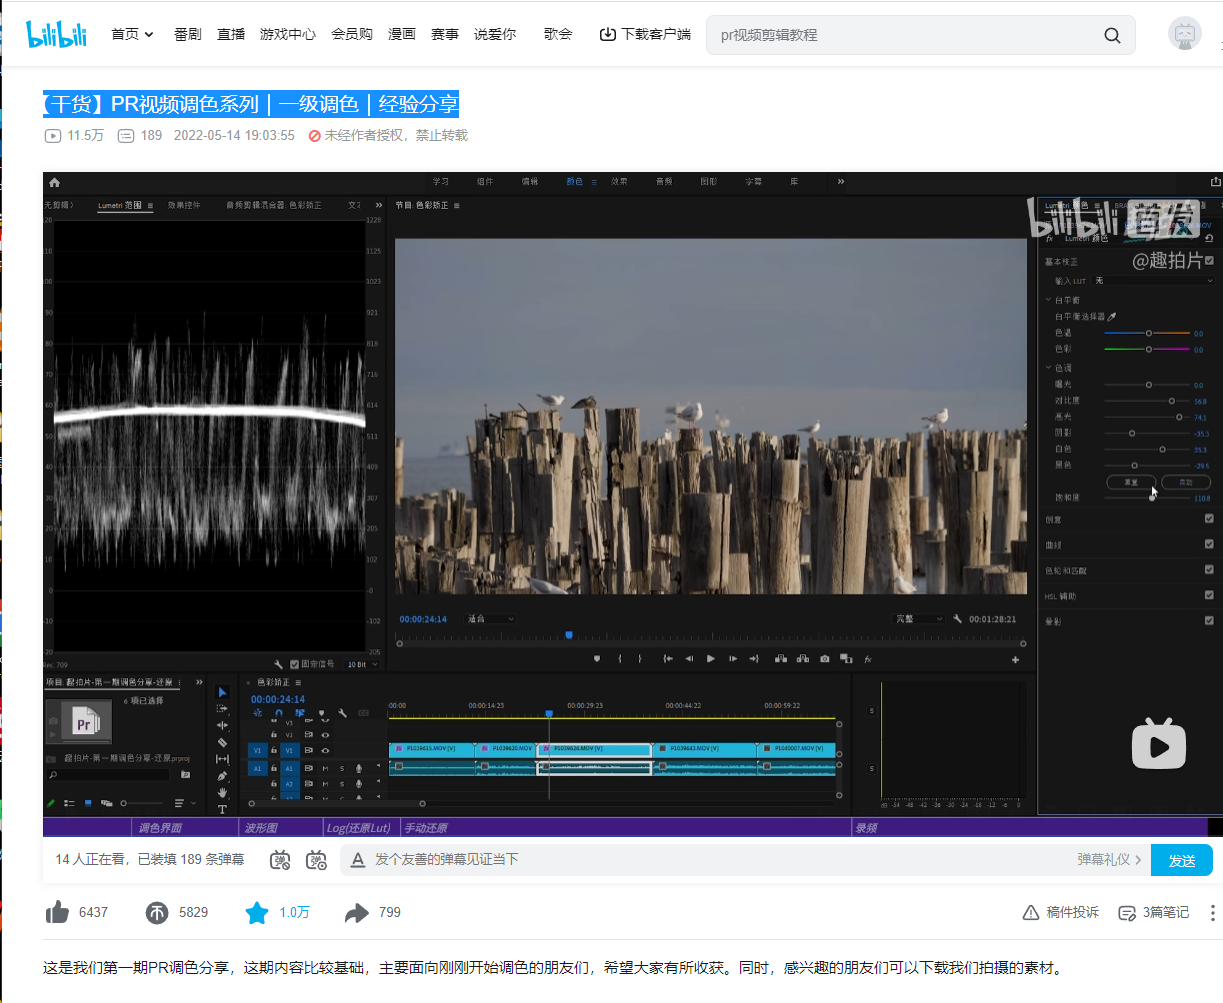Open 番剧 in the navbar
The image size is (1223, 1003).
tap(188, 34)
